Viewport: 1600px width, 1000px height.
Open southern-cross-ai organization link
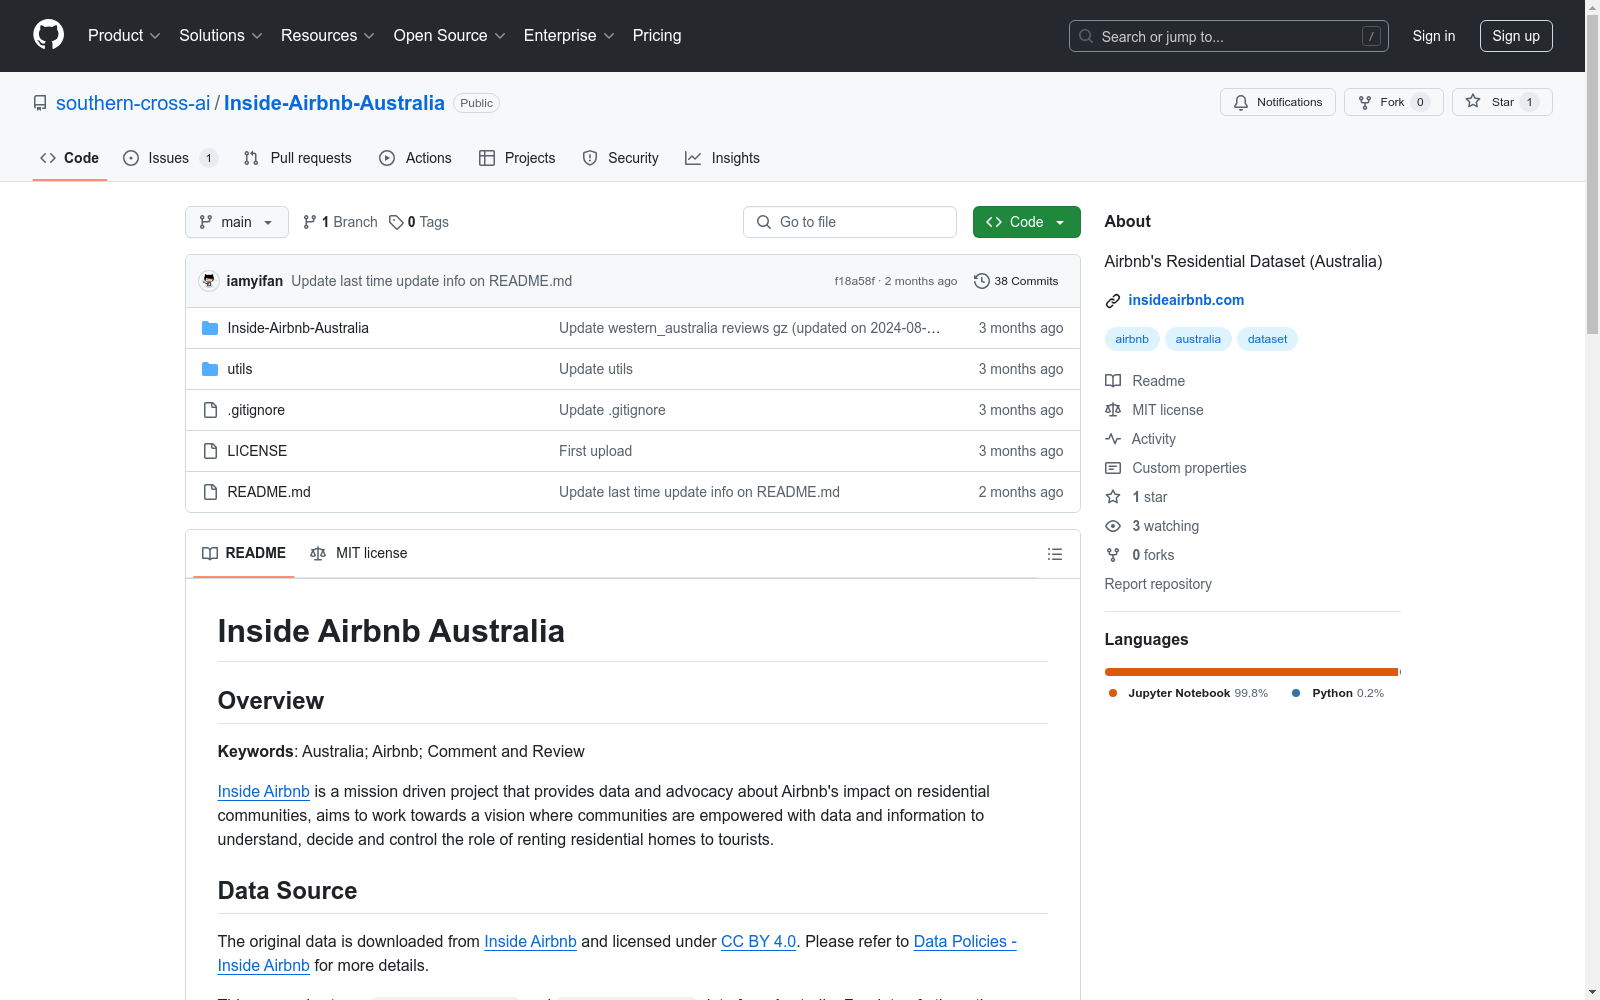[x=133, y=103]
